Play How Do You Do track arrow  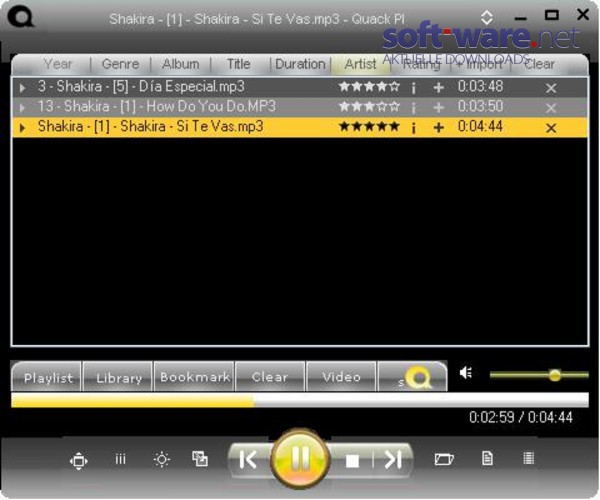(22, 108)
